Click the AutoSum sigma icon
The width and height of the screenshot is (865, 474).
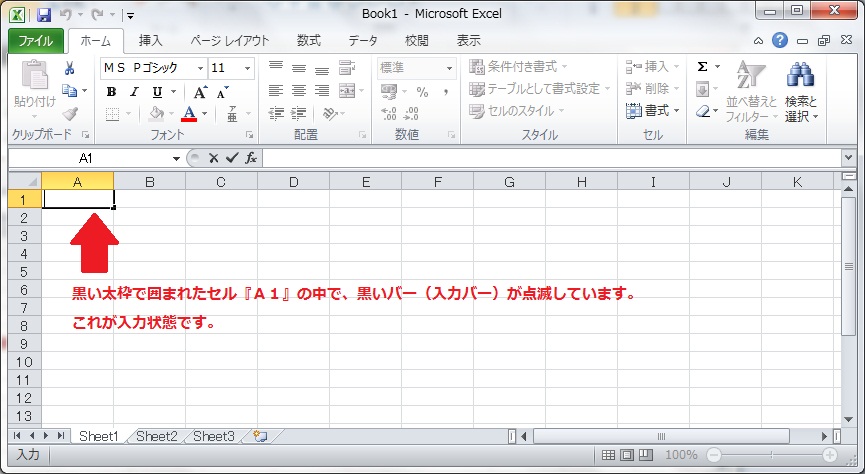coord(702,67)
